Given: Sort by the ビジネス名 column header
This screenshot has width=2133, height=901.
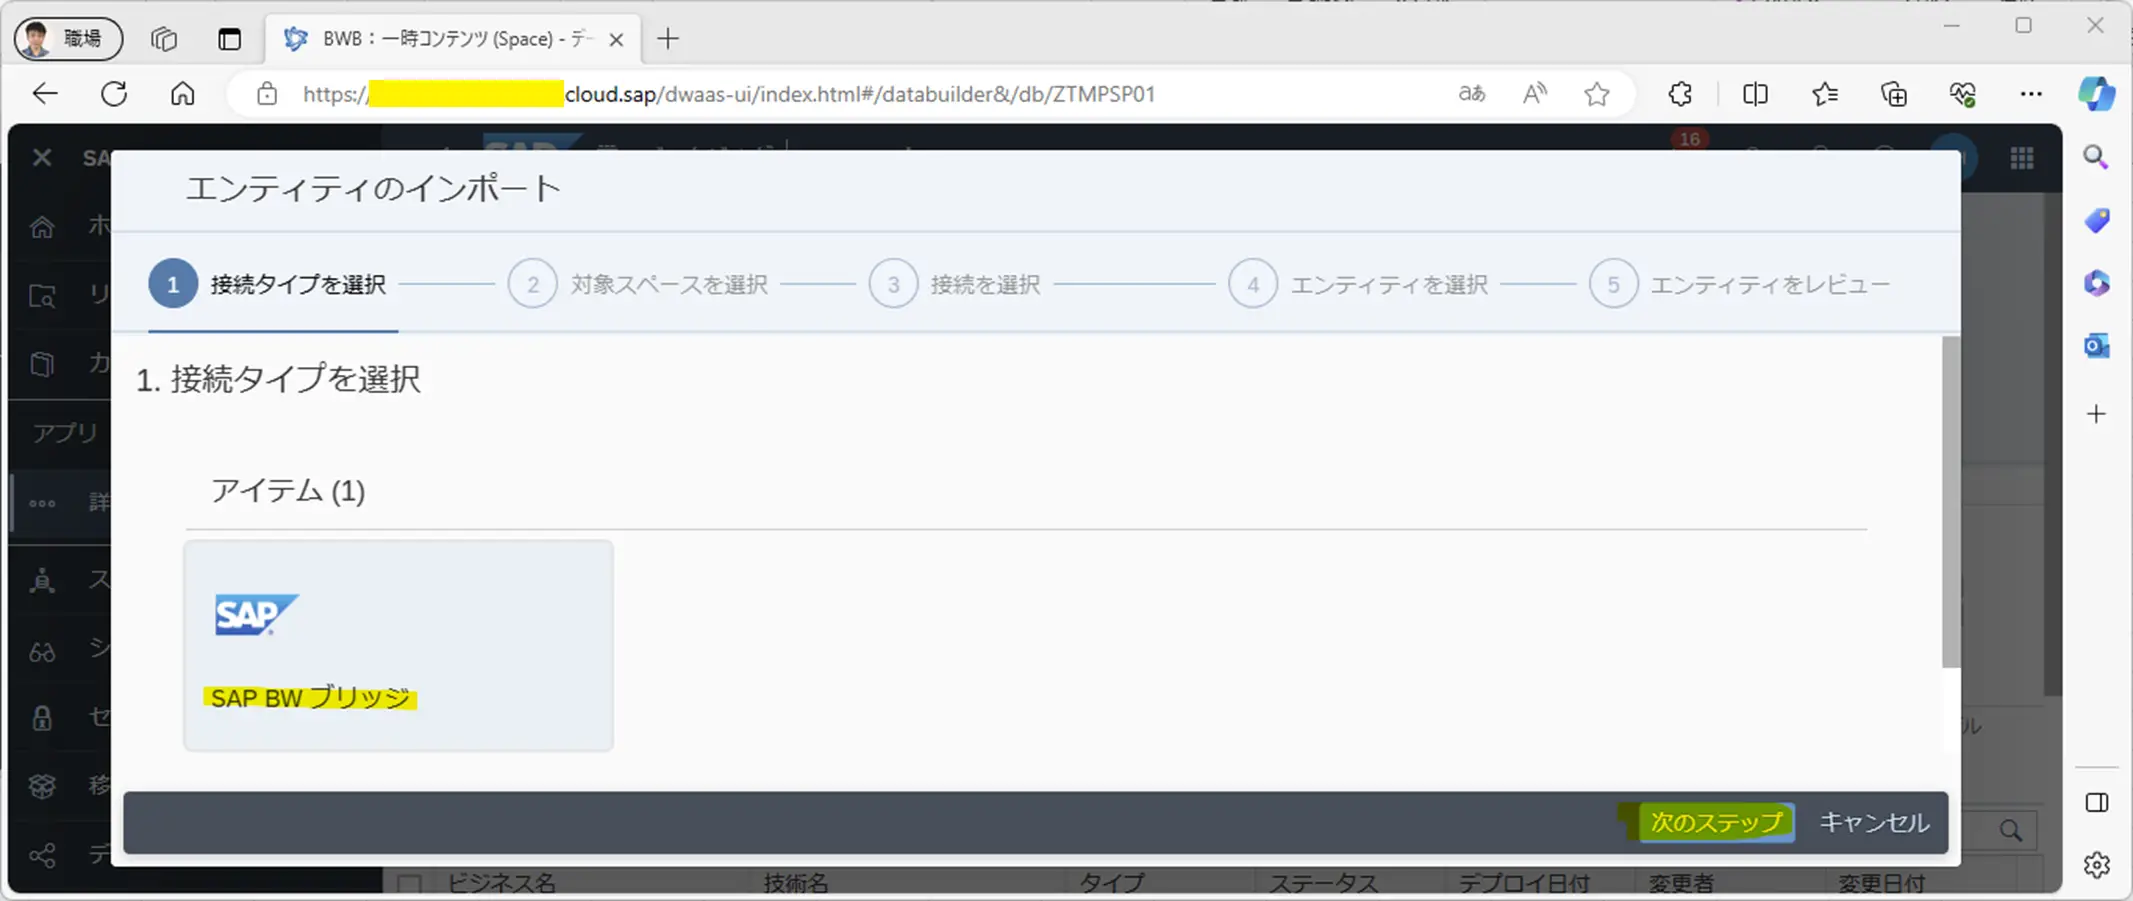Looking at the screenshot, I should (x=502, y=883).
